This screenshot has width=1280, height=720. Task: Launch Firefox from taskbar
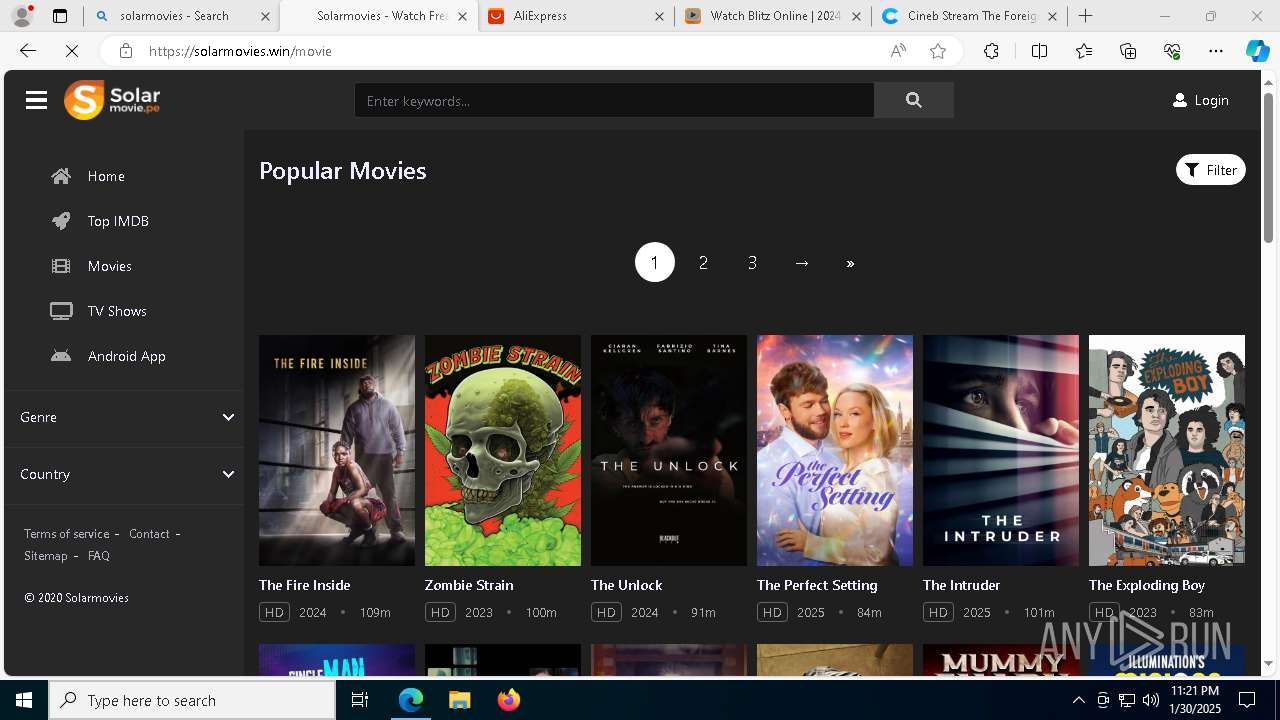pos(508,700)
